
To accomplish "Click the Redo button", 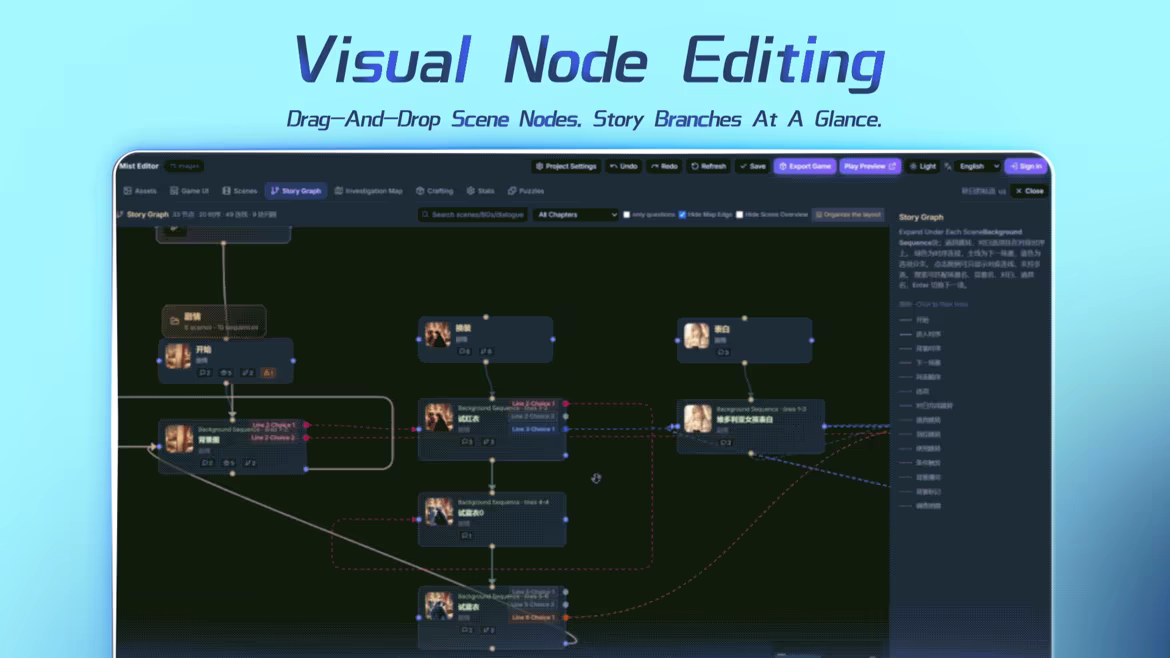I will tap(664, 166).
